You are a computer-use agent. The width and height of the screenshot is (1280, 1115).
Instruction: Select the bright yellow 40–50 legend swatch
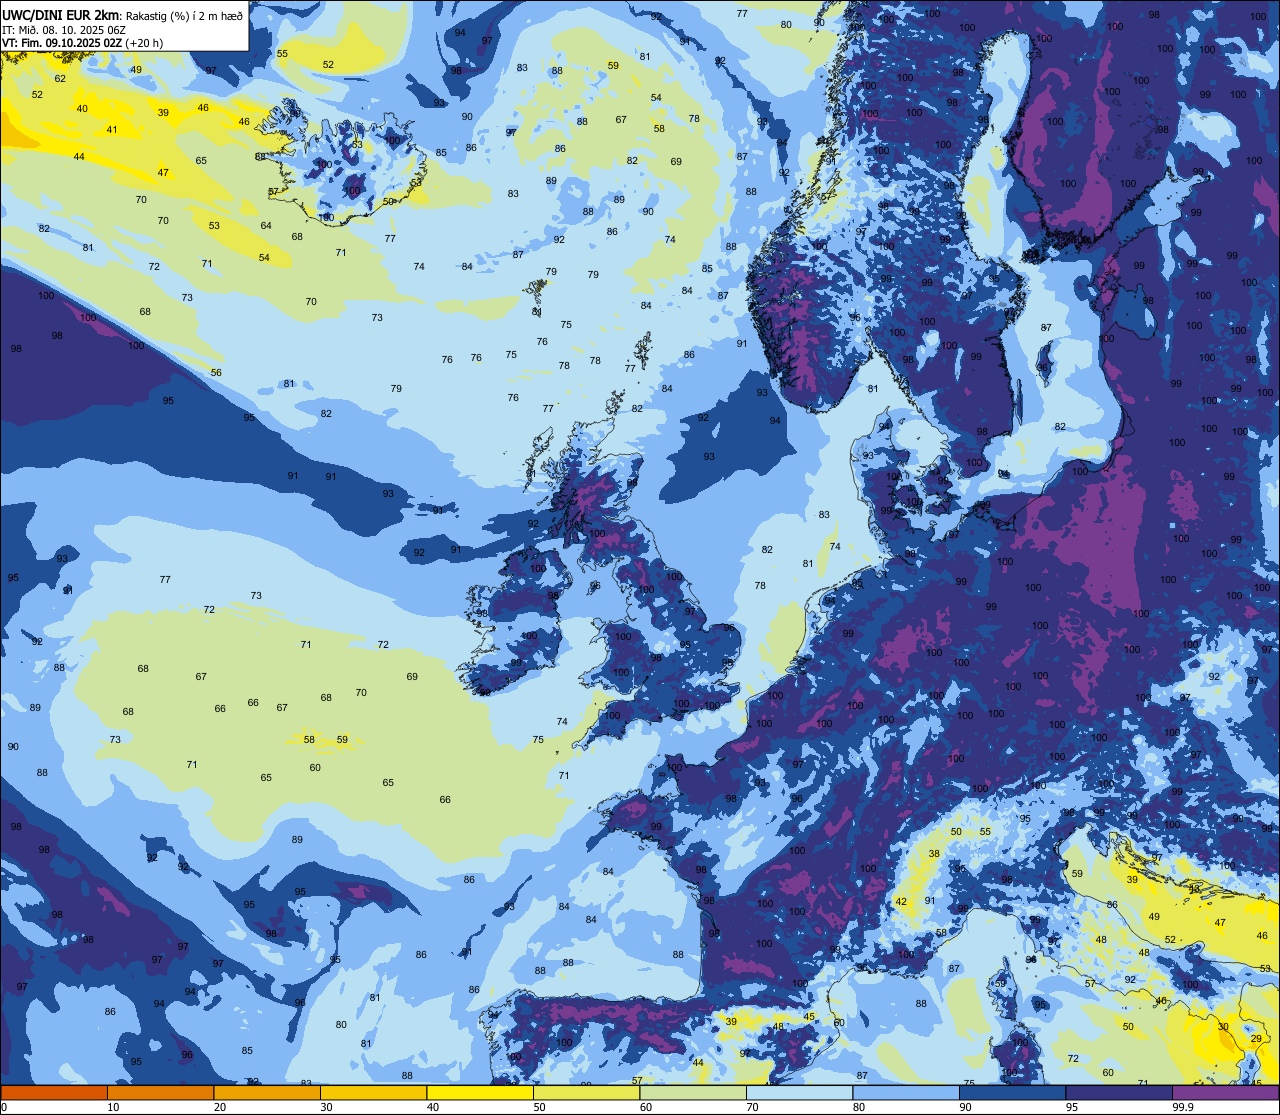pyautogui.click(x=480, y=1093)
